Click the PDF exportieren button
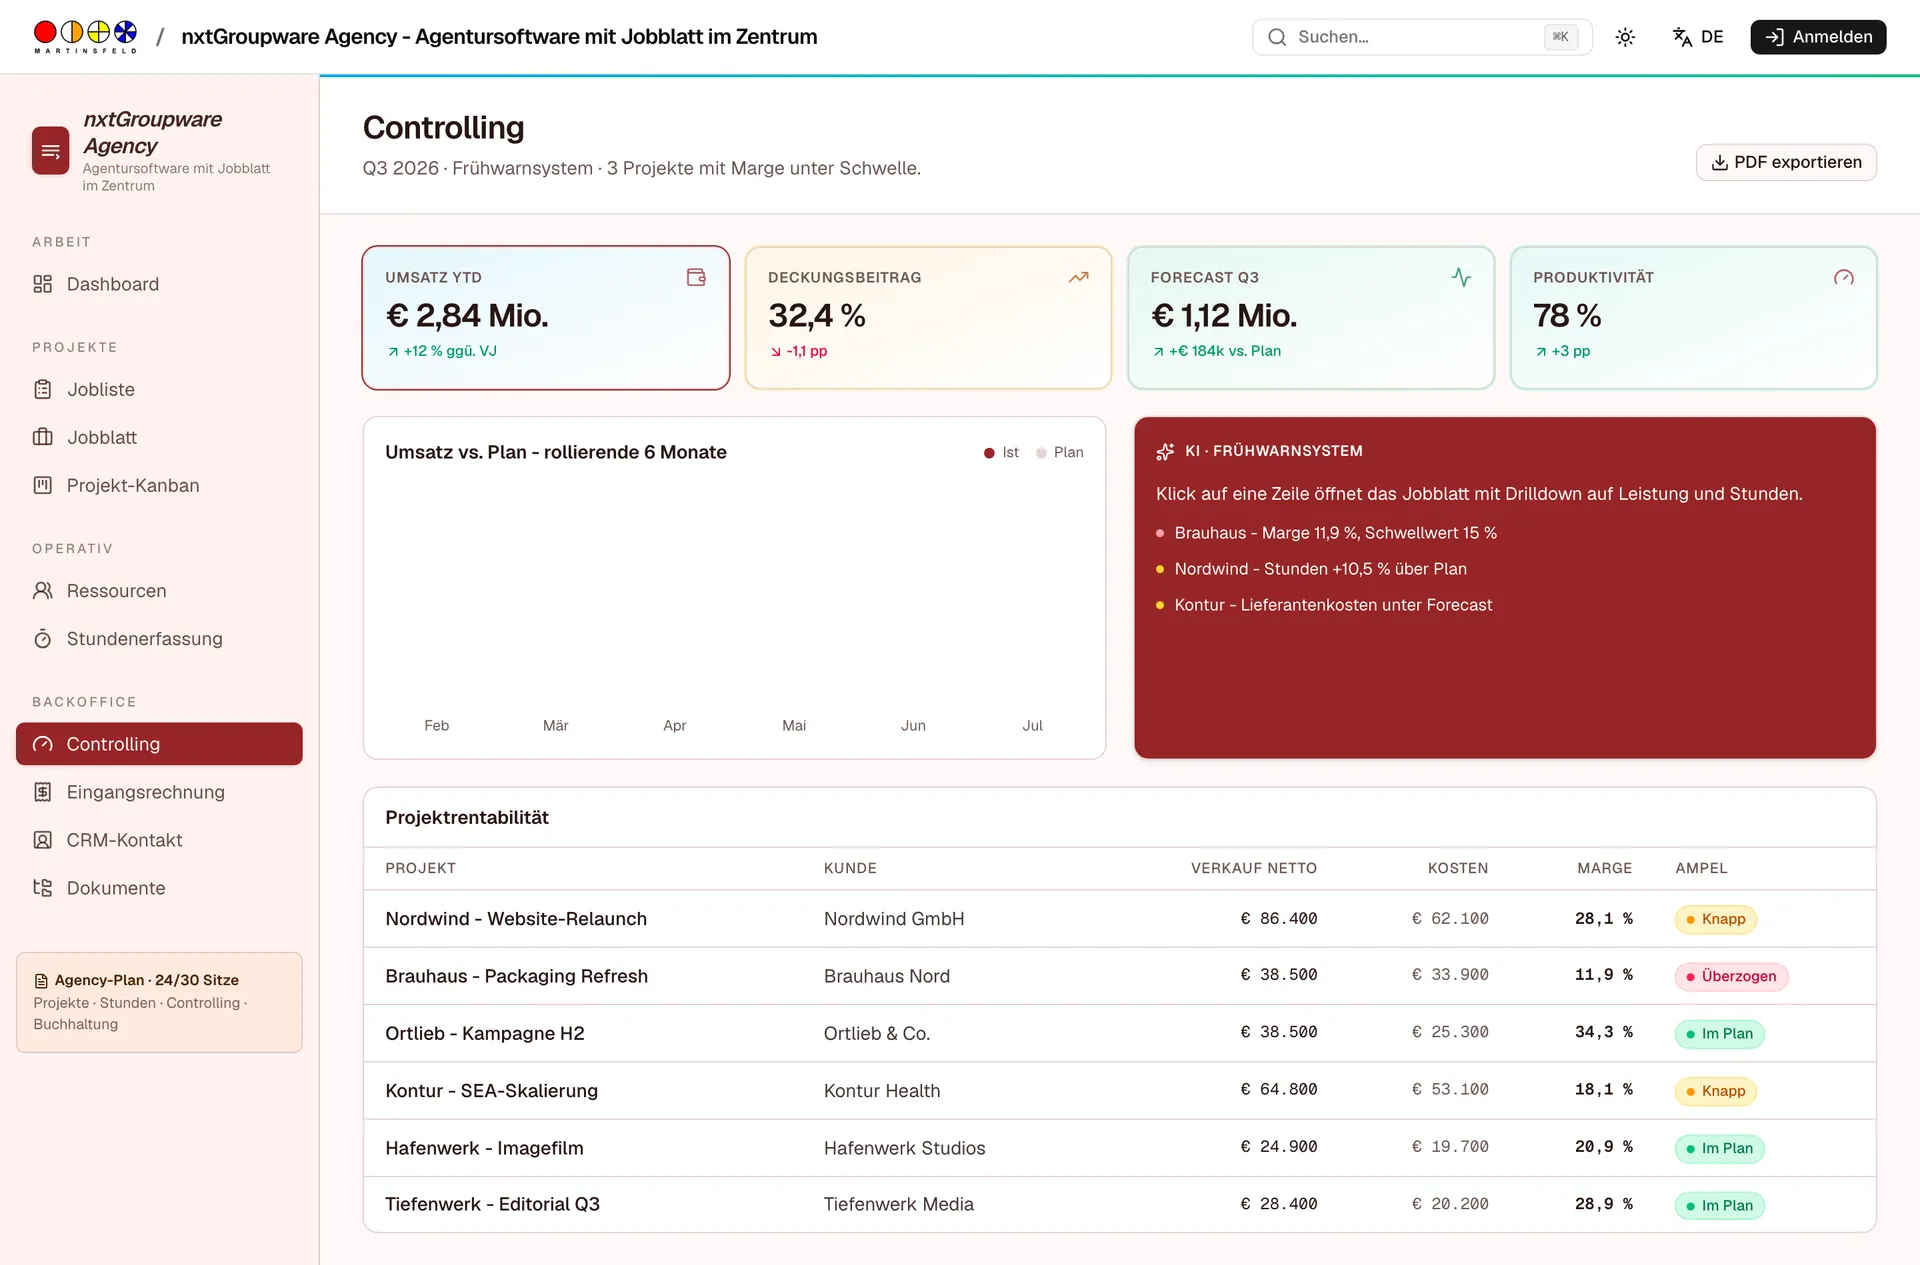The height and width of the screenshot is (1265, 1920). click(1786, 162)
